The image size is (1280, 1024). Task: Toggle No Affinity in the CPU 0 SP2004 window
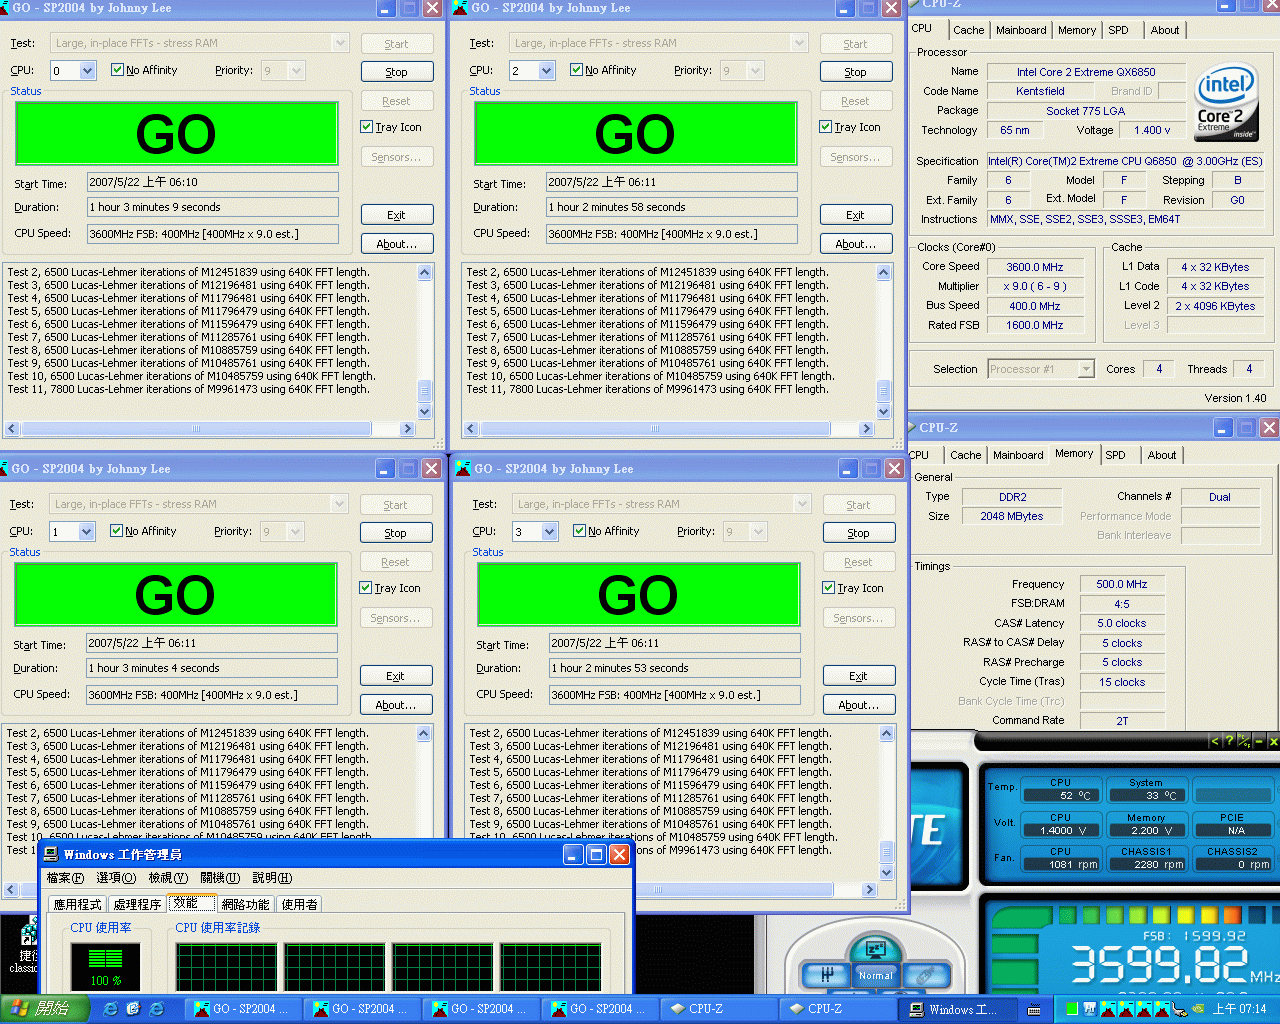click(x=144, y=70)
